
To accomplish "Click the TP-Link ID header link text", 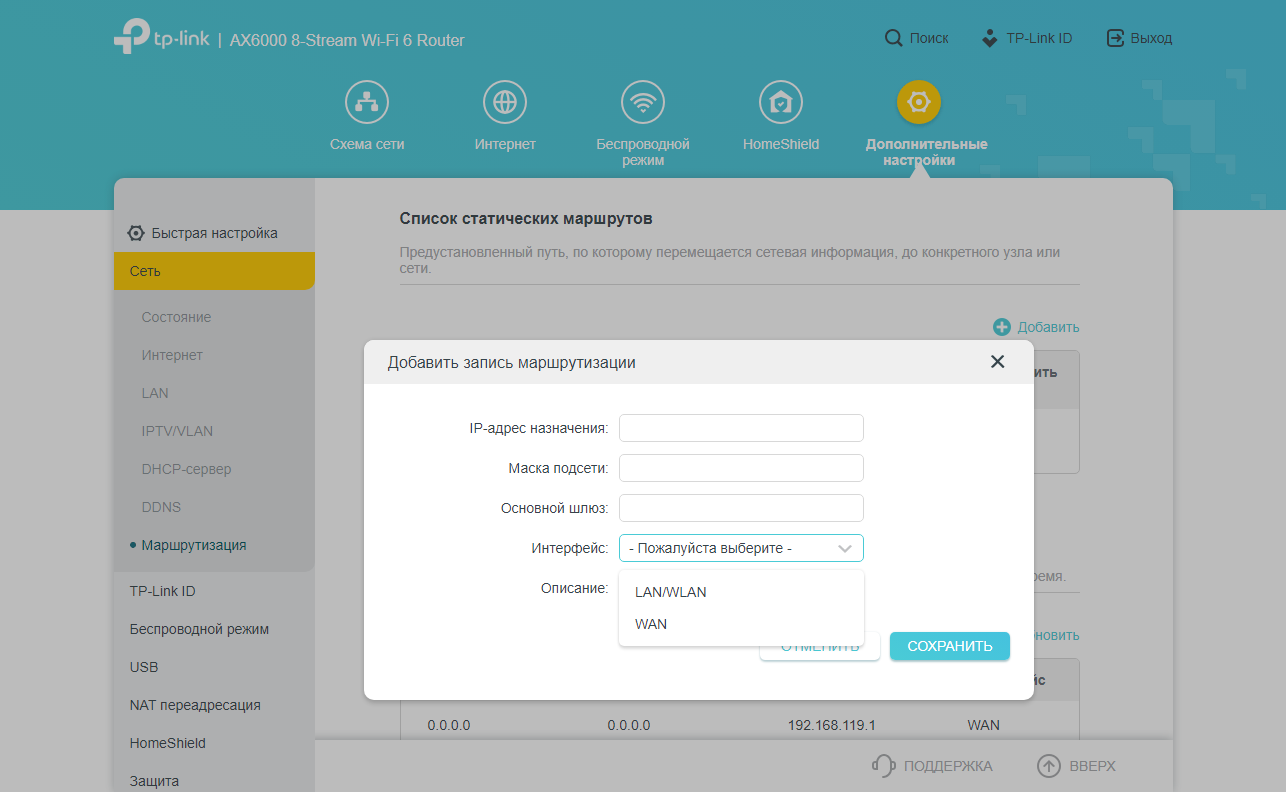I will click(x=1039, y=38).
